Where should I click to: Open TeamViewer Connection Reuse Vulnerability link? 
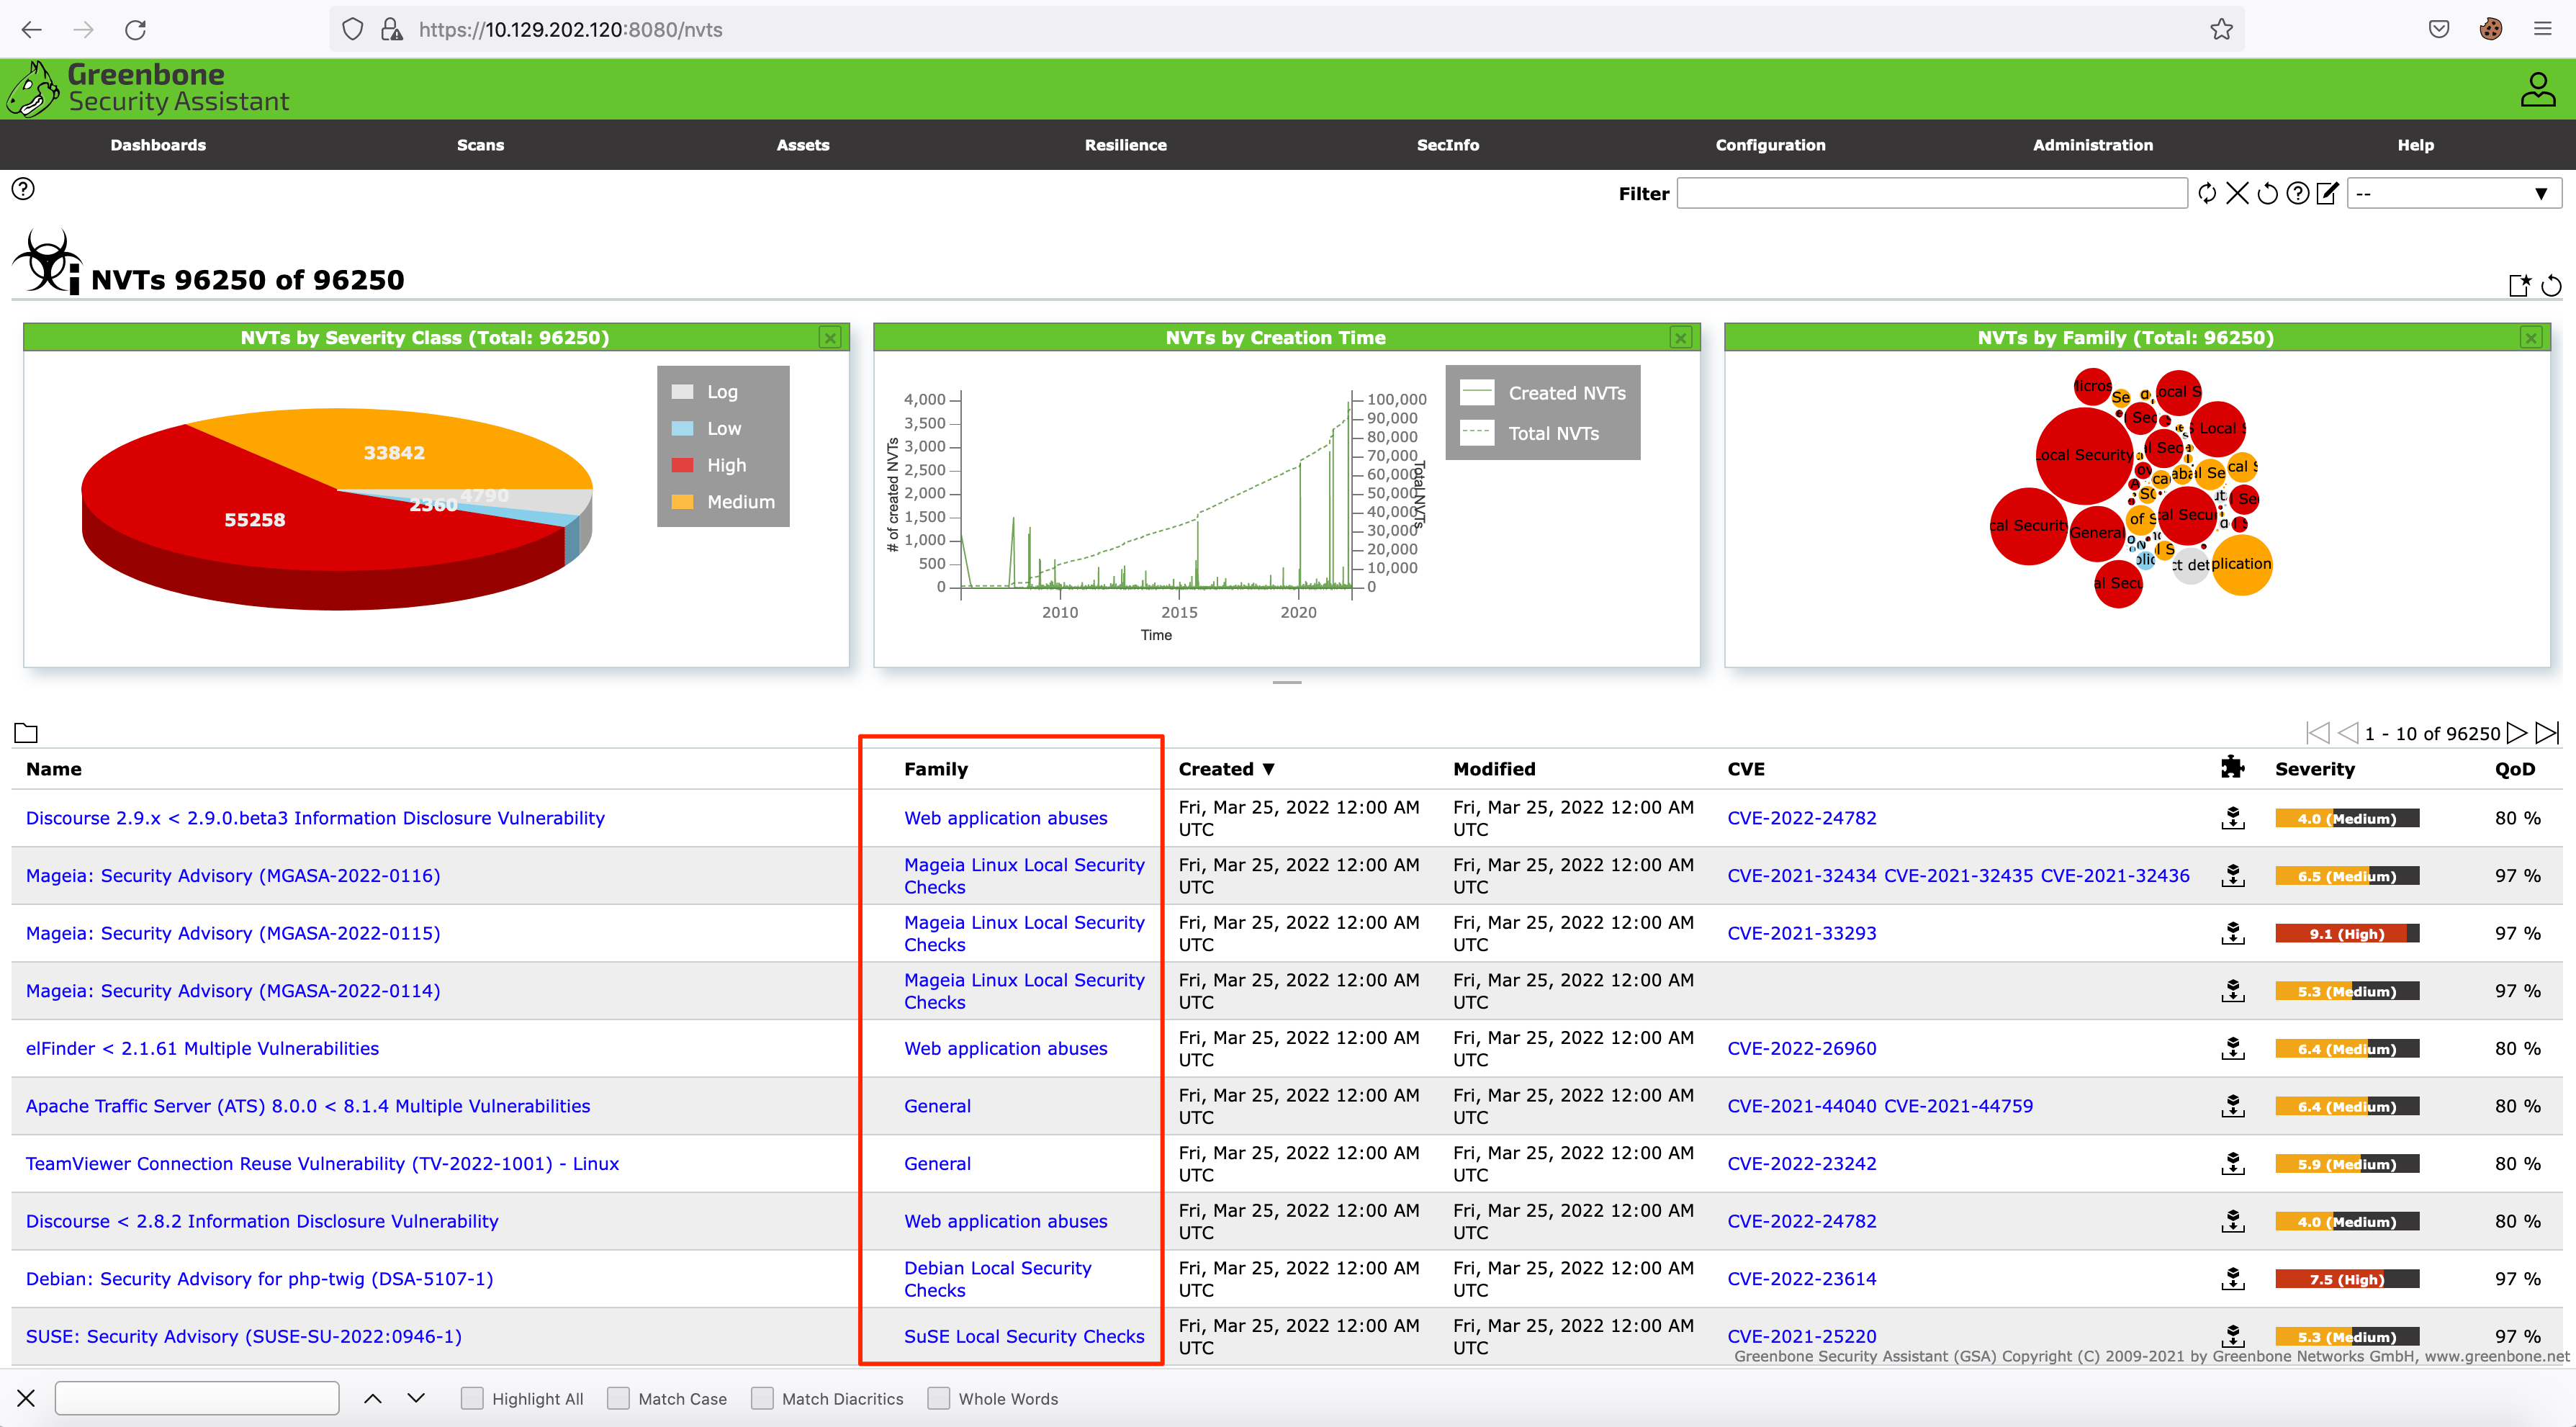322,1163
